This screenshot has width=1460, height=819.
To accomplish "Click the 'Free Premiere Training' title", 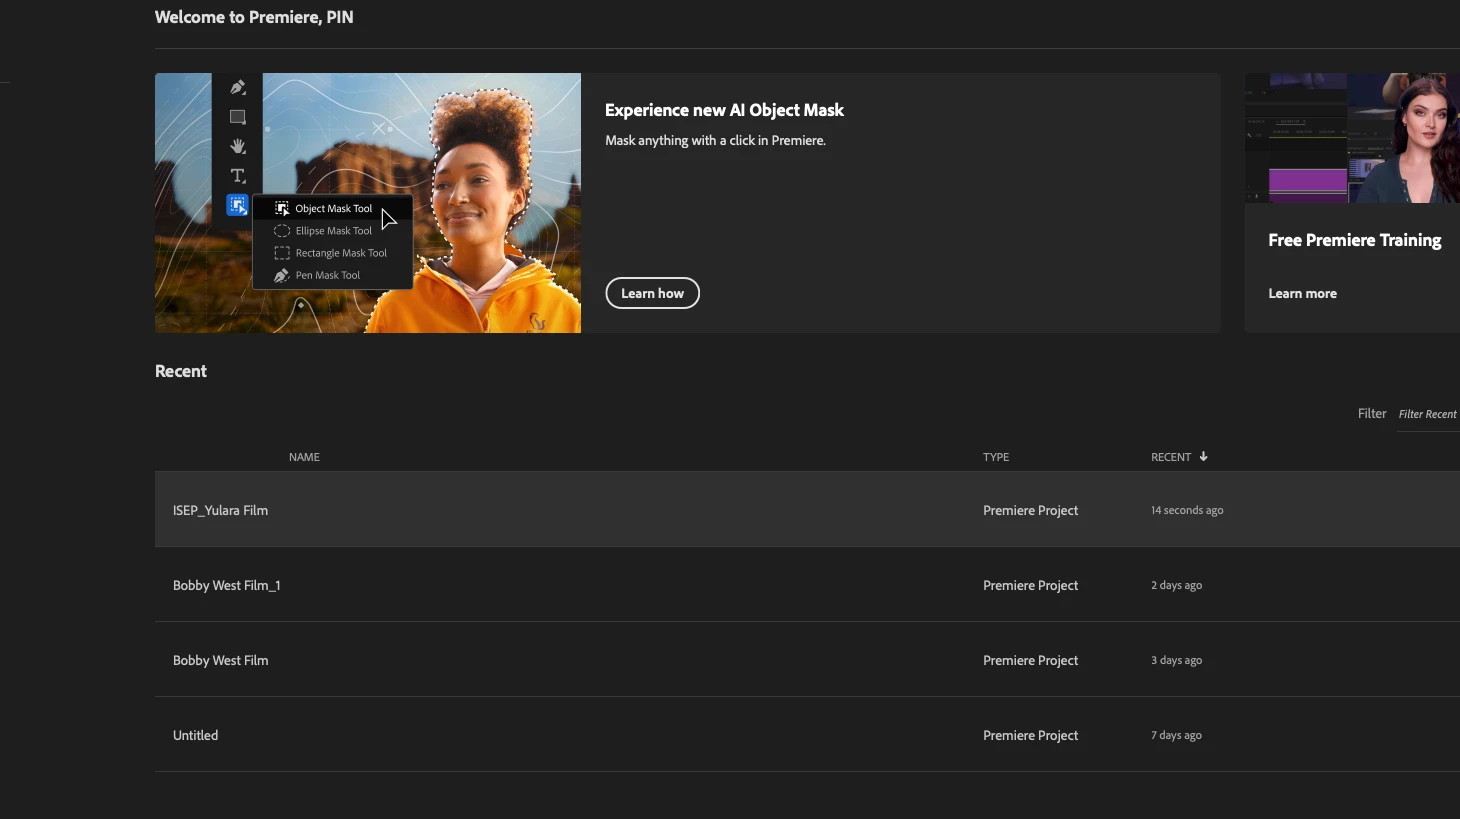I will click(1354, 240).
